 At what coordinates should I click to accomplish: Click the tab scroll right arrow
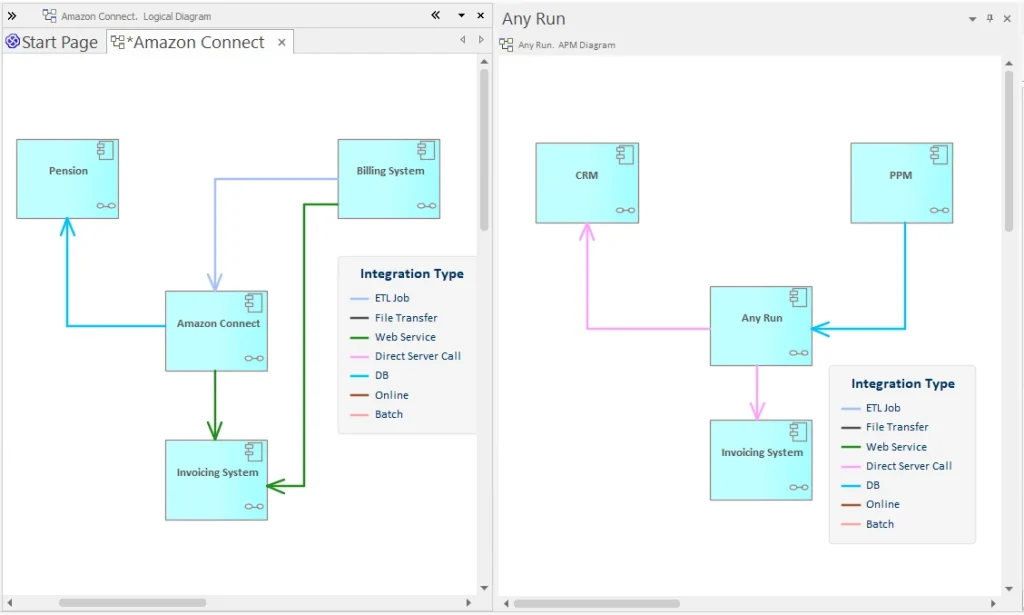coord(481,40)
